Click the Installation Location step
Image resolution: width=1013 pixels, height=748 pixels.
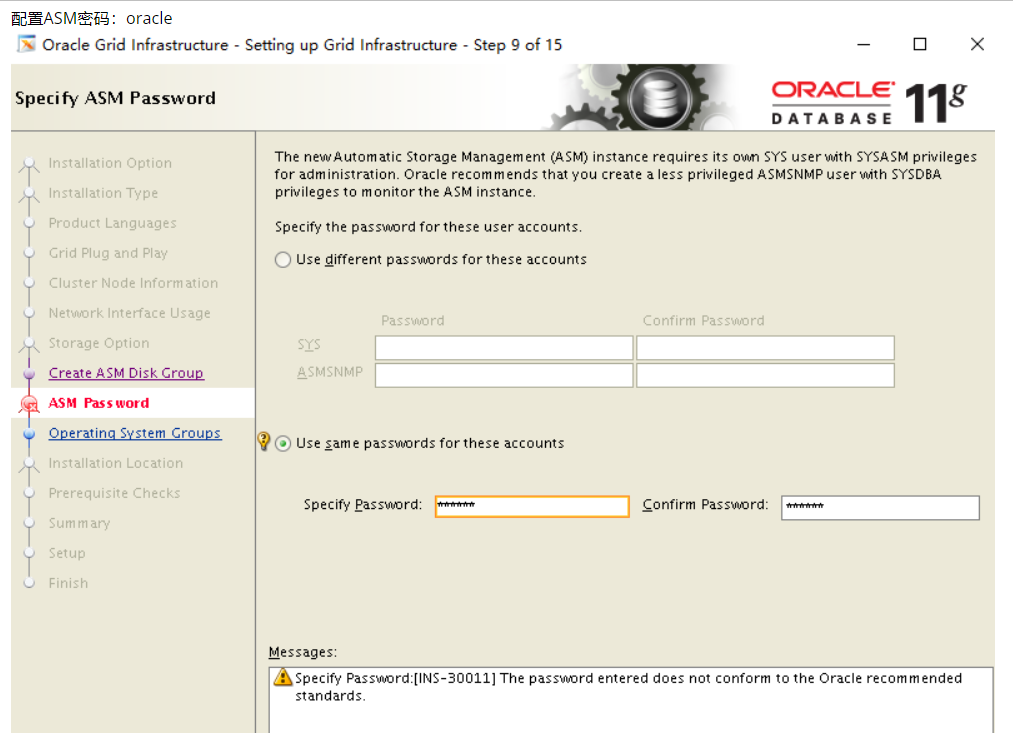[116, 463]
